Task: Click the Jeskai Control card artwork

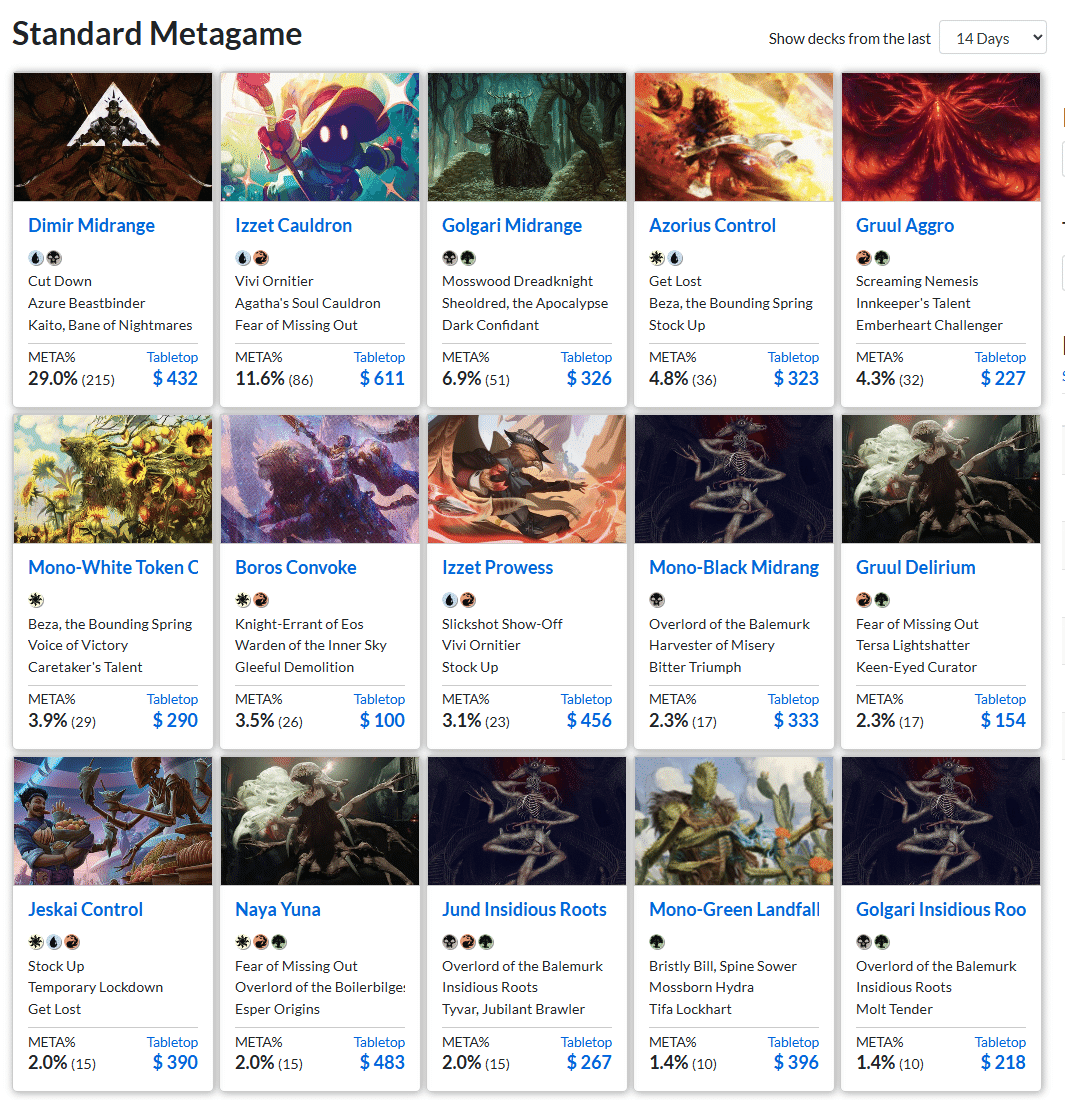Action: (113, 821)
